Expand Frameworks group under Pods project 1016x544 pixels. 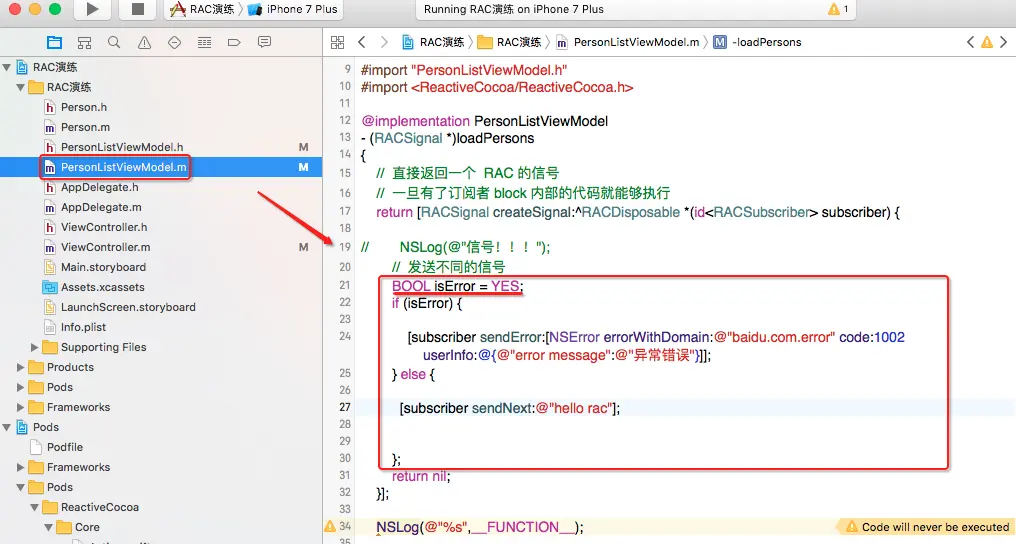point(20,468)
